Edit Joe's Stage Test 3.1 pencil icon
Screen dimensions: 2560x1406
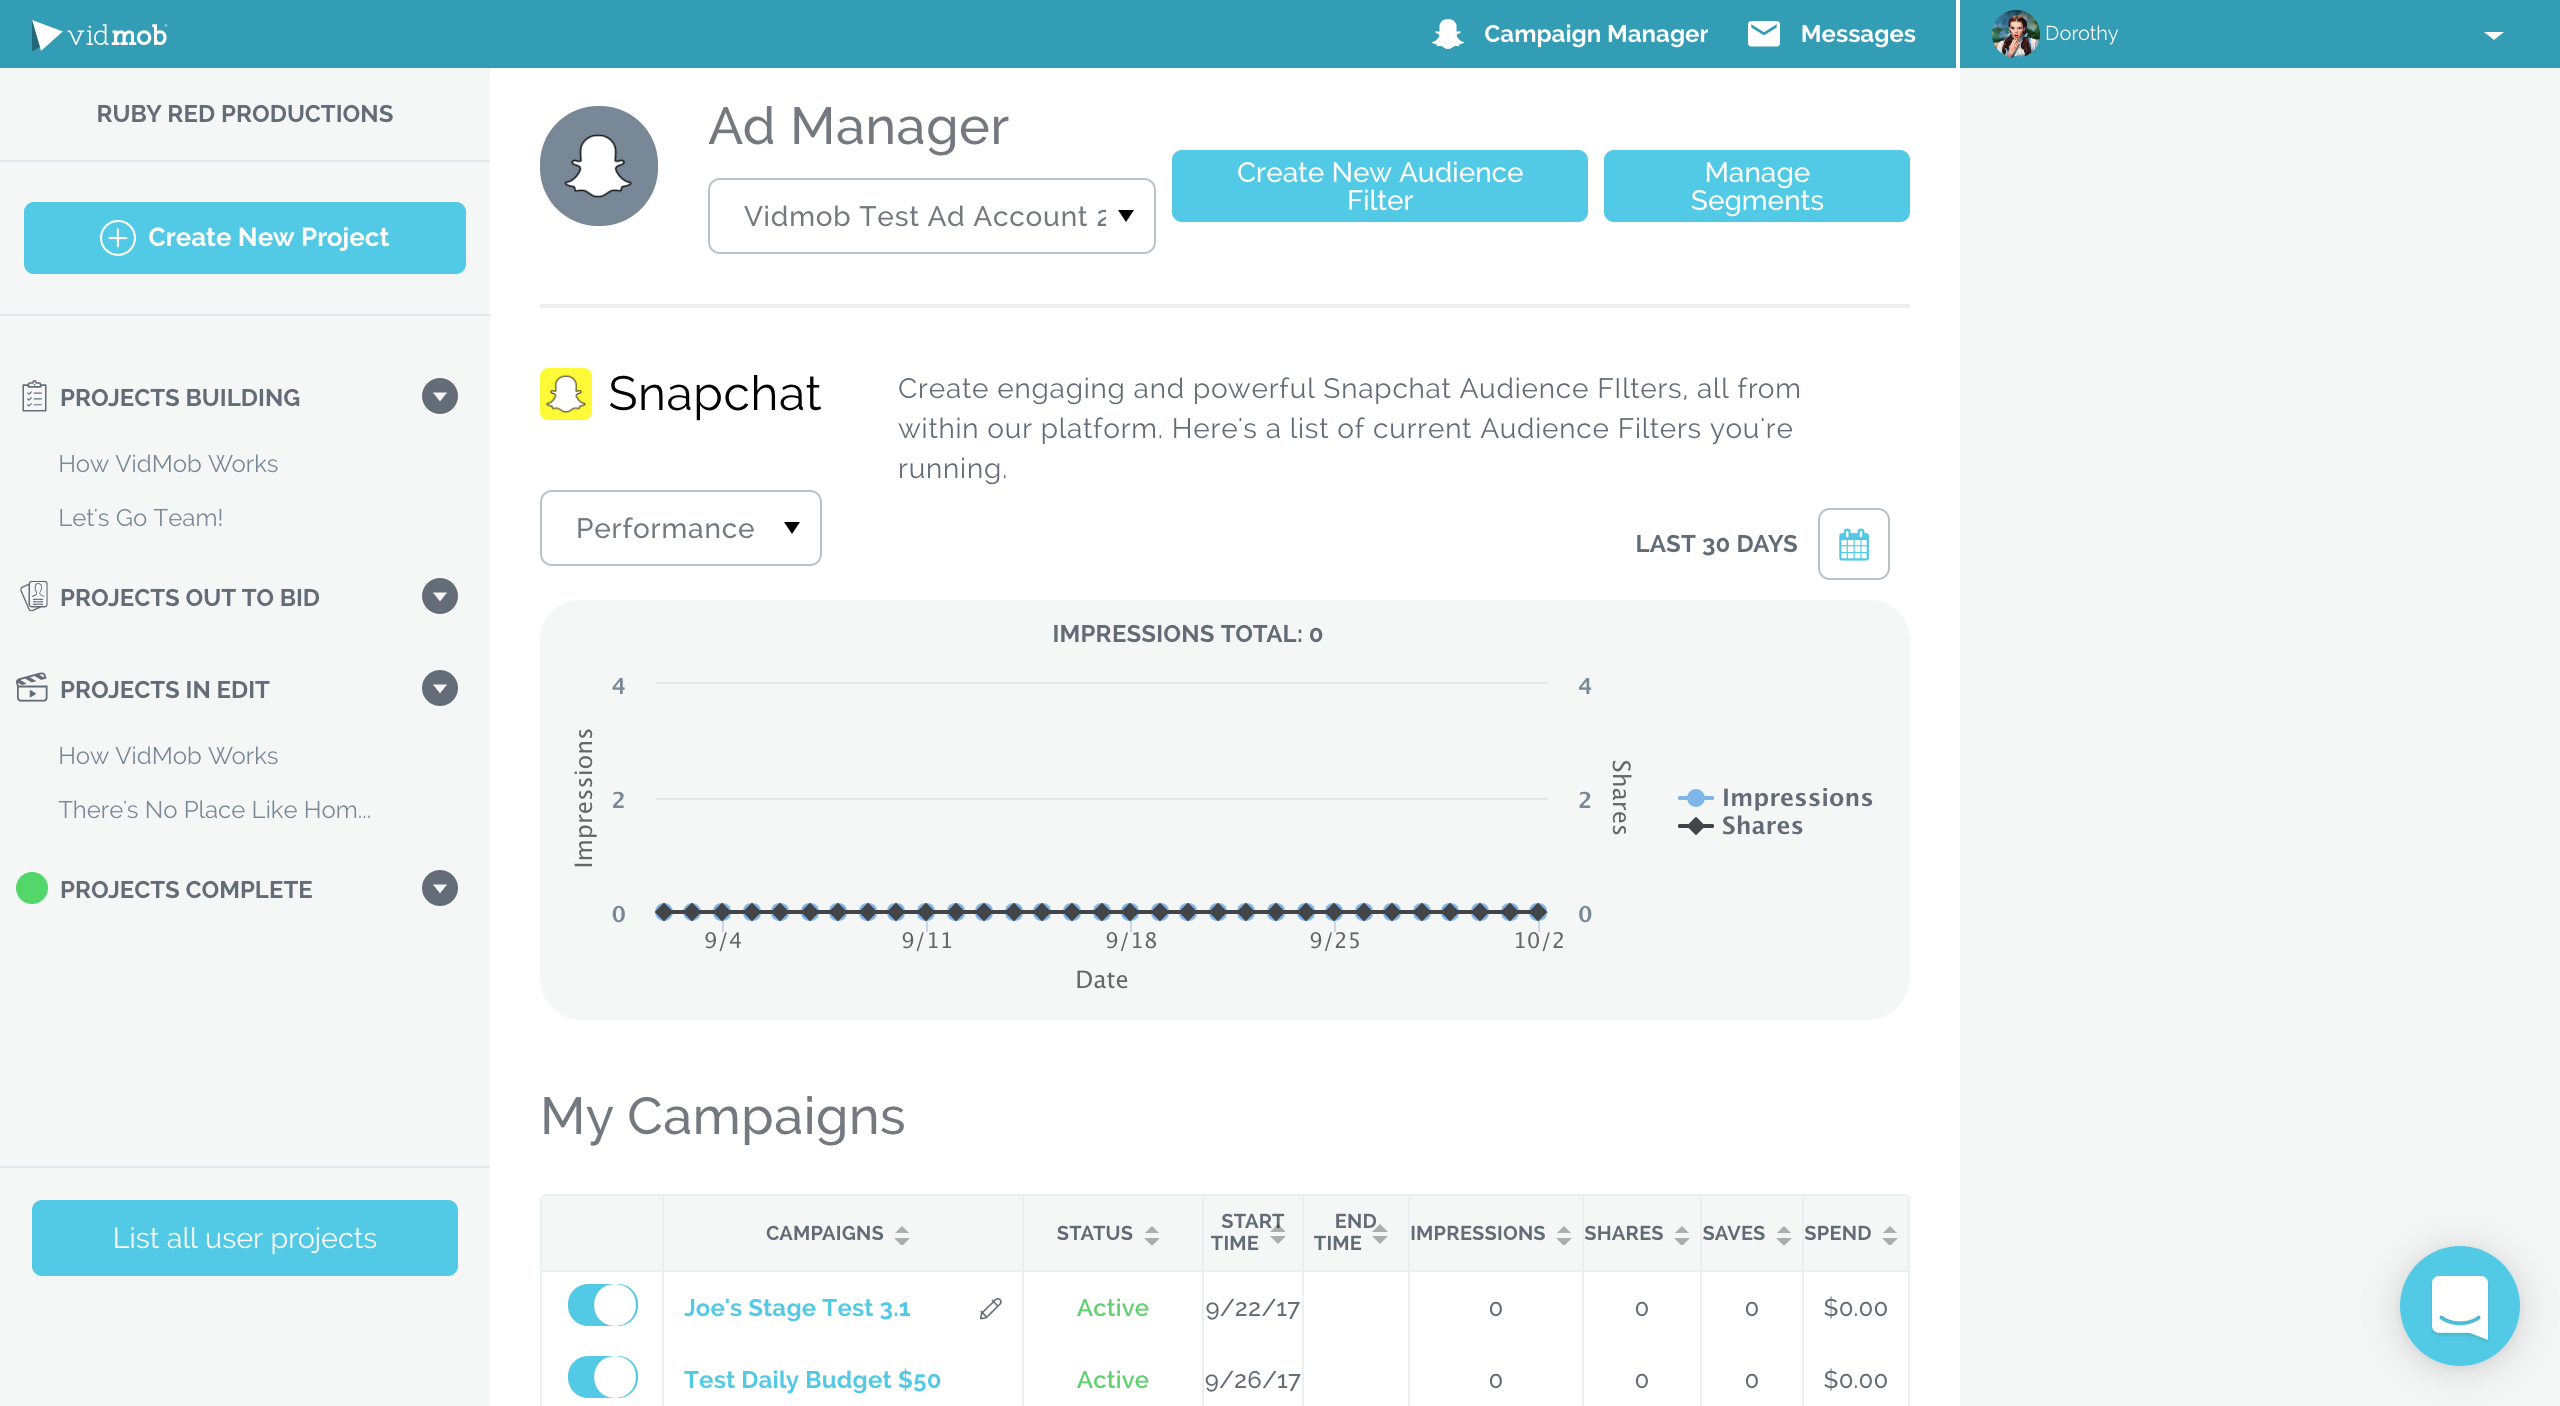(x=991, y=1308)
